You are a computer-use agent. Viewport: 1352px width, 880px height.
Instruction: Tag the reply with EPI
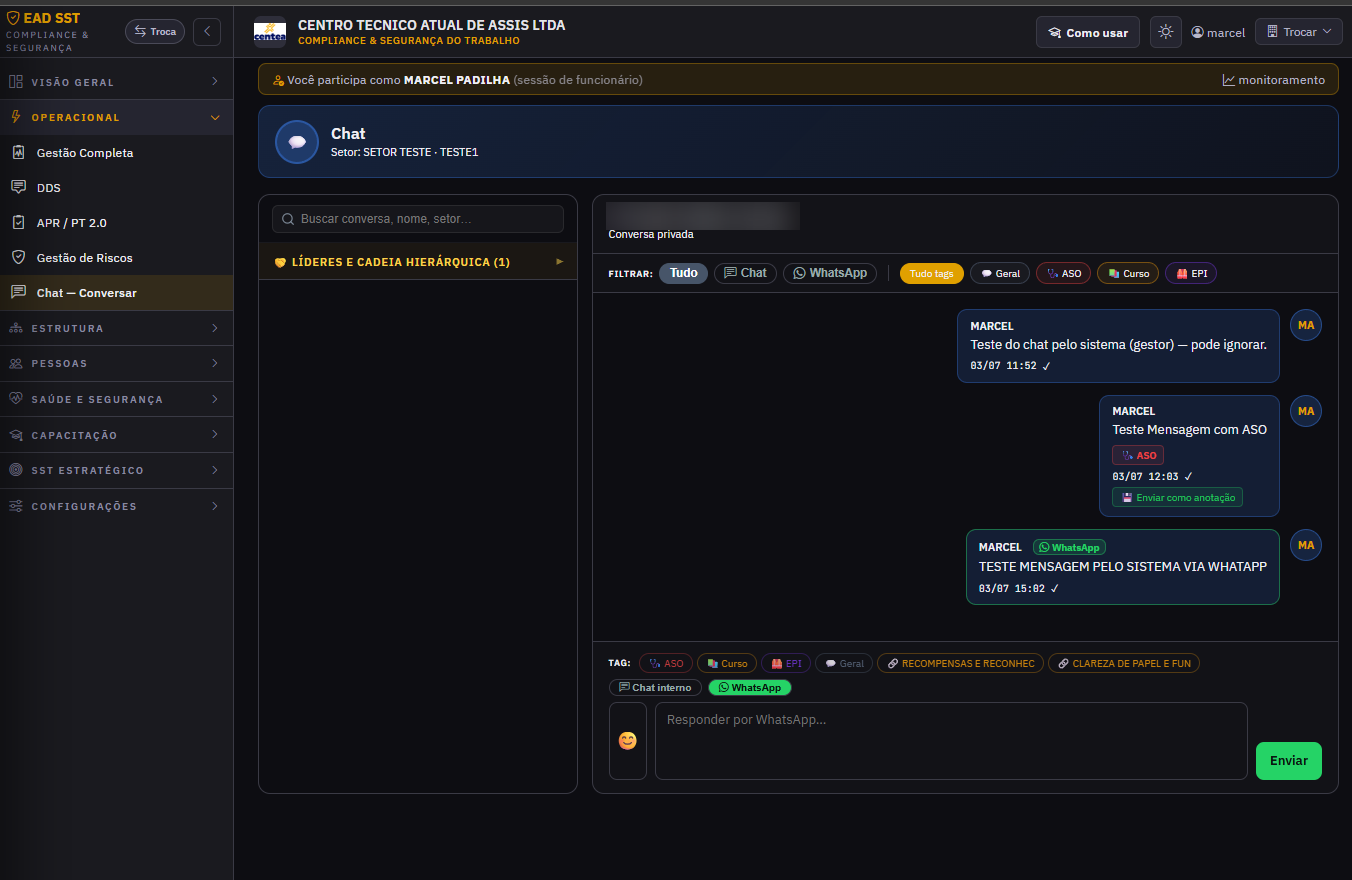(786, 663)
